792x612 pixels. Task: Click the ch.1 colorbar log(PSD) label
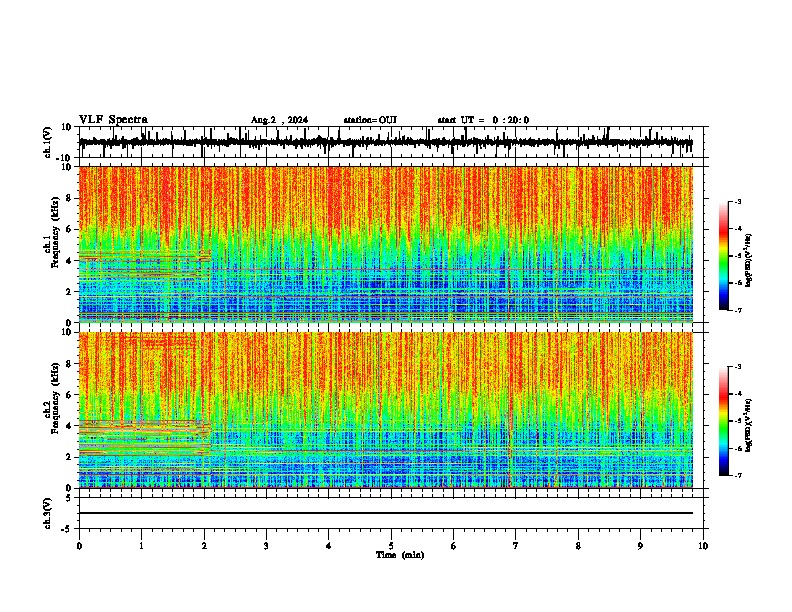tap(749, 261)
